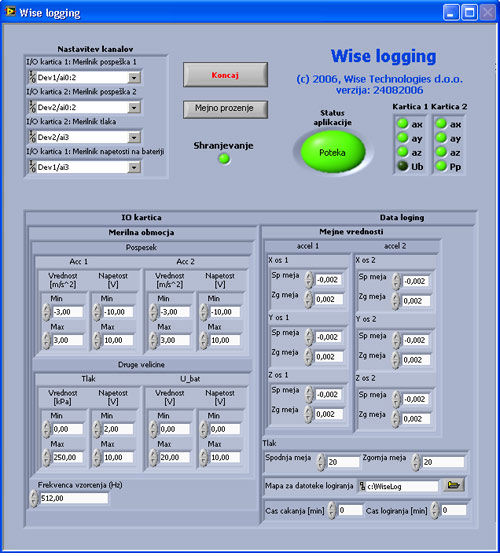Image resolution: width=500 pixels, height=556 pixels.
Task: Click the c:\WiseLog log folder path field
Action: 398,486
